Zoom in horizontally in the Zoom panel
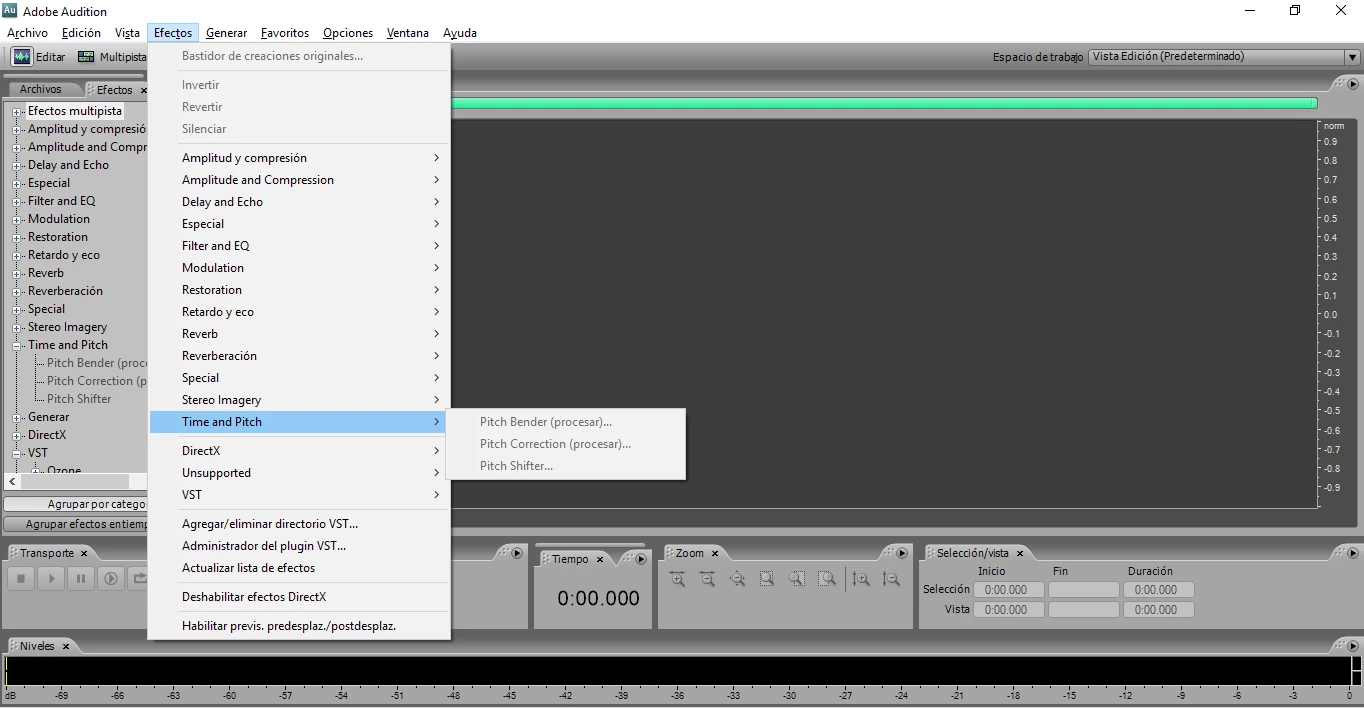The height and width of the screenshot is (708, 1364). coord(677,578)
